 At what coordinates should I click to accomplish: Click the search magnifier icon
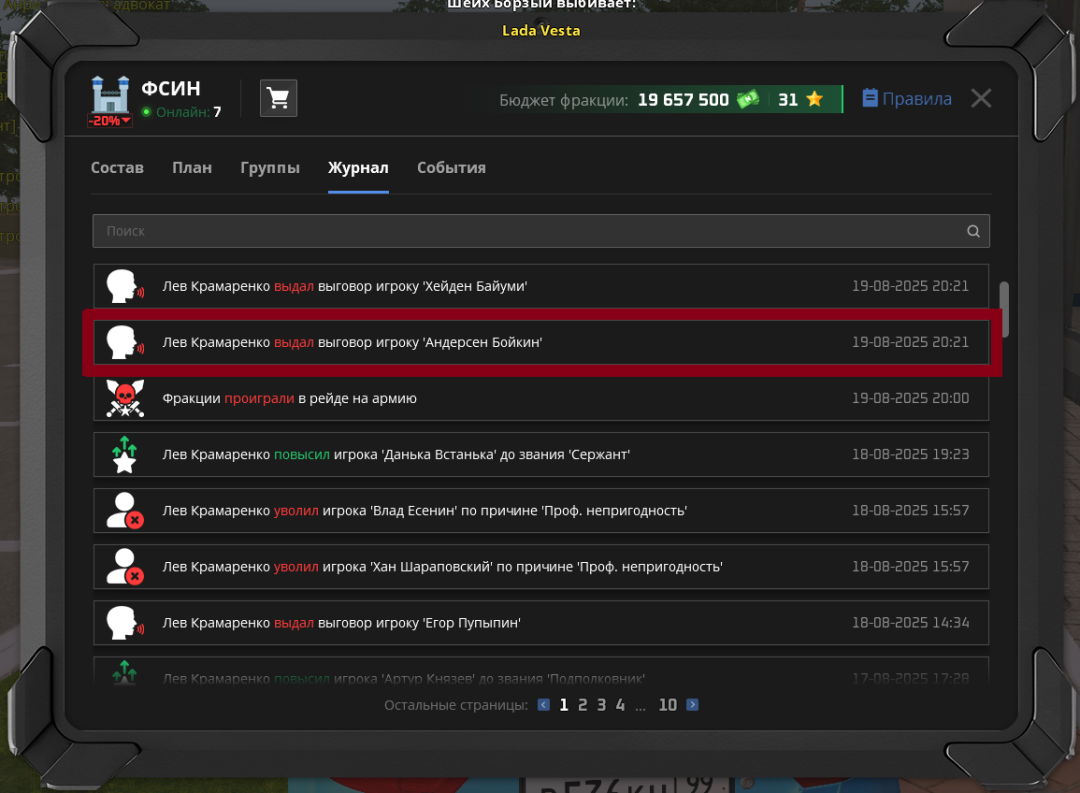click(x=973, y=231)
